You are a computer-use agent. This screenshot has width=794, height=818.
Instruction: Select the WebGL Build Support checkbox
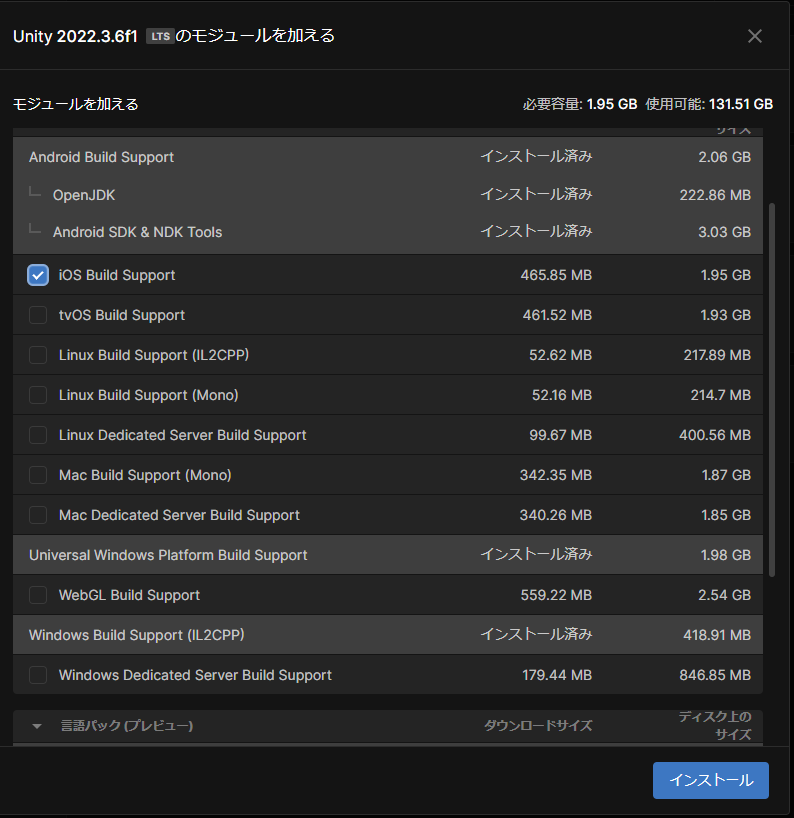38,595
